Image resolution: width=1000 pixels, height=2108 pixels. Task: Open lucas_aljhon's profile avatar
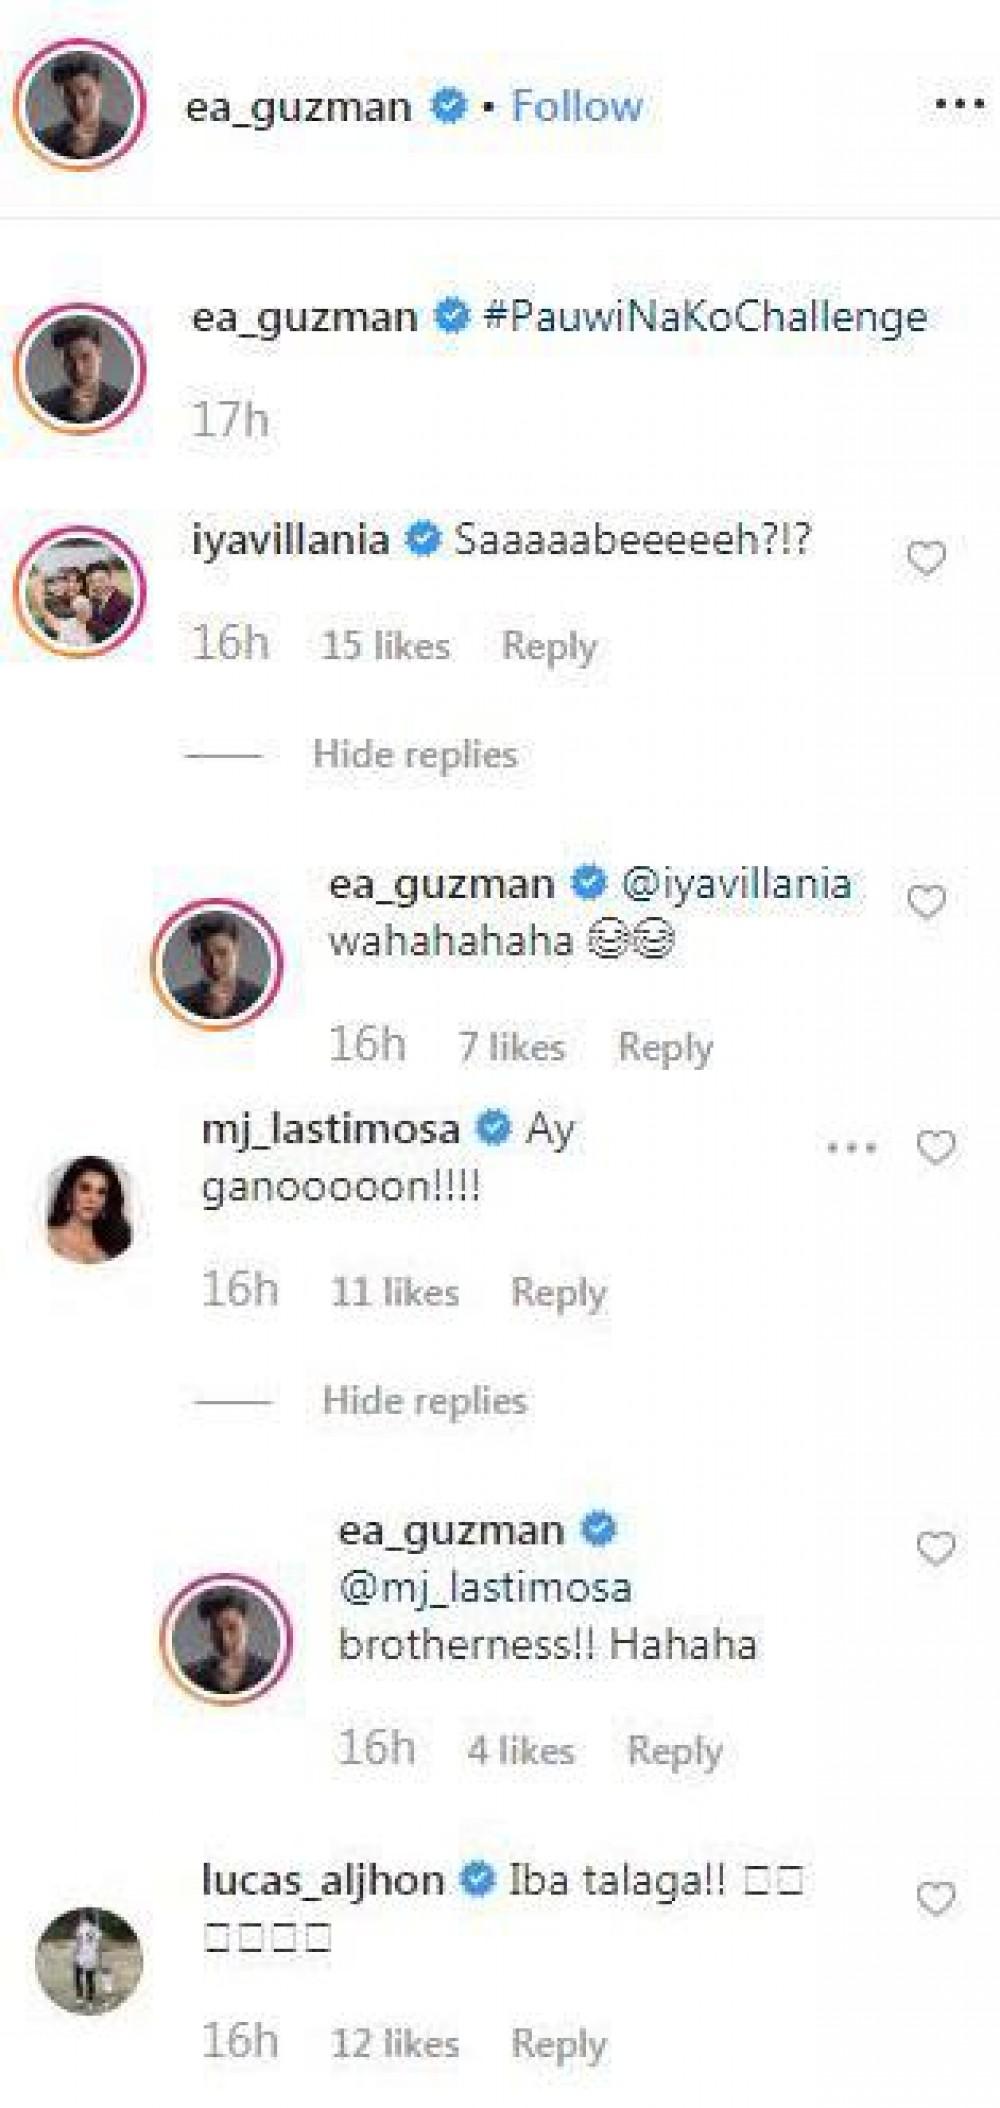coord(89,1960)
